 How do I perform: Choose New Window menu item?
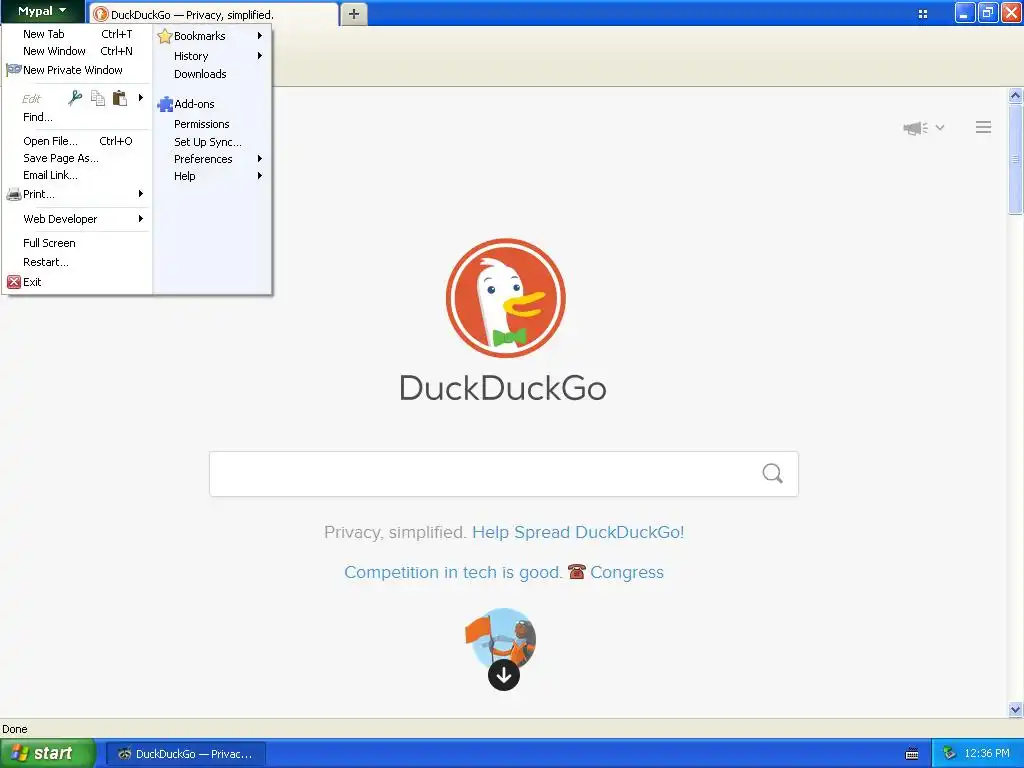[x=77, y=51]
